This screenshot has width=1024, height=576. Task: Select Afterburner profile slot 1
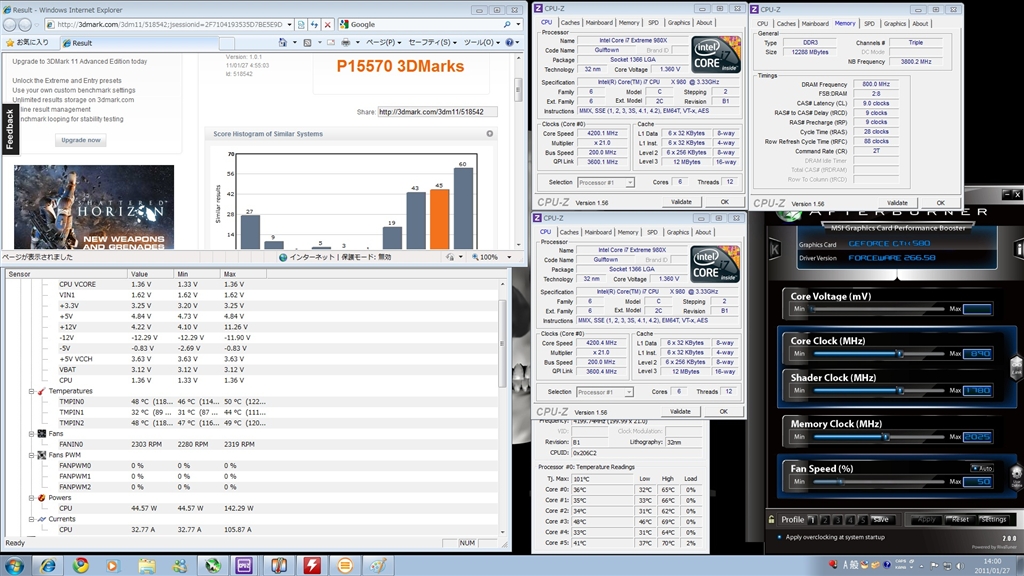812,519
